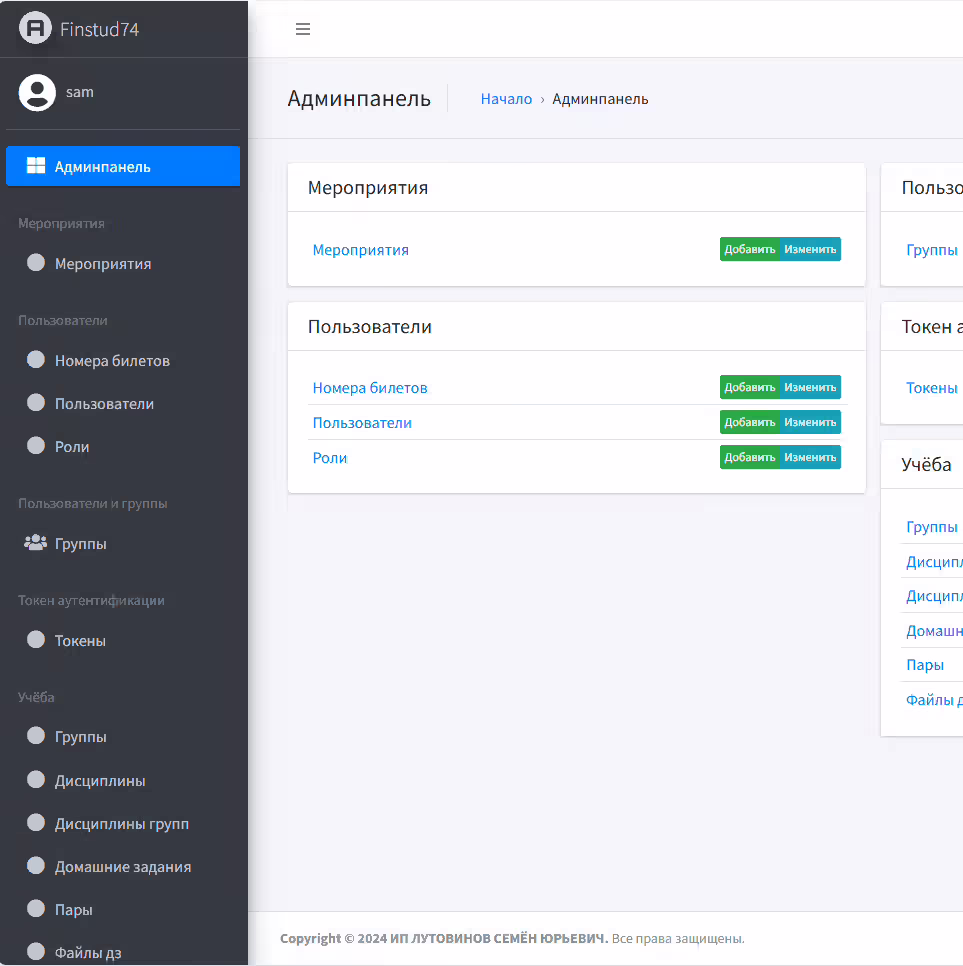This screenshot has width=963, height=966.
Task: Click the people icon beside Группы
Action: [35, 543]
